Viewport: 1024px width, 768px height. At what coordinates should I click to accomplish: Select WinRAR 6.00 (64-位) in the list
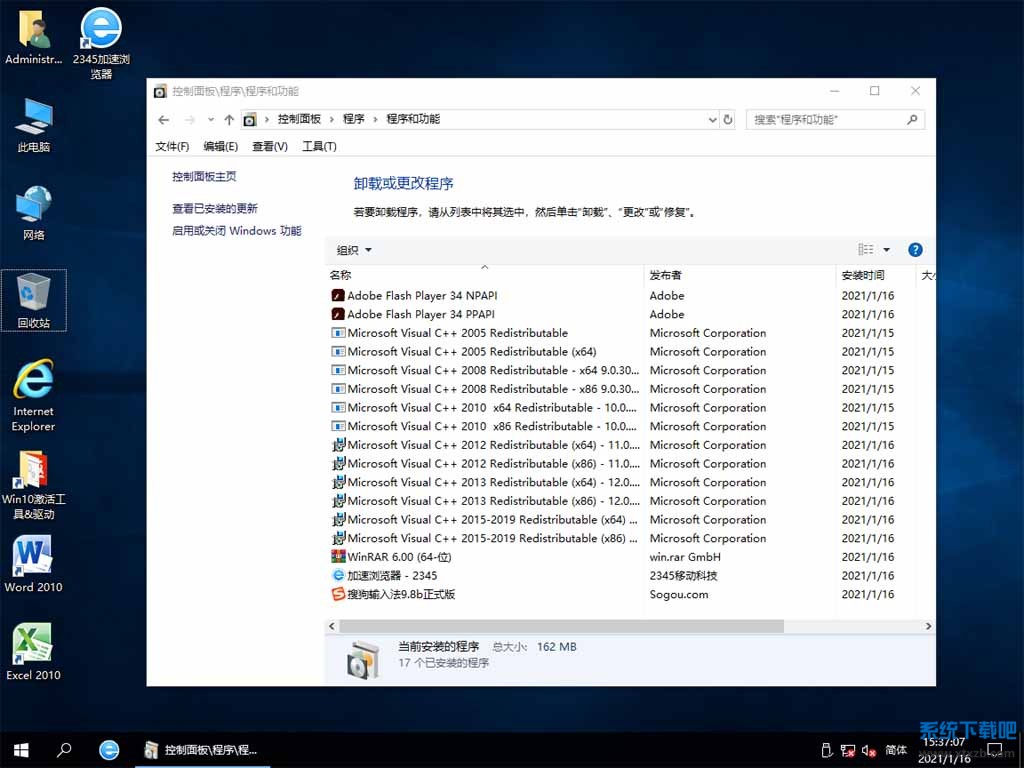399,557
